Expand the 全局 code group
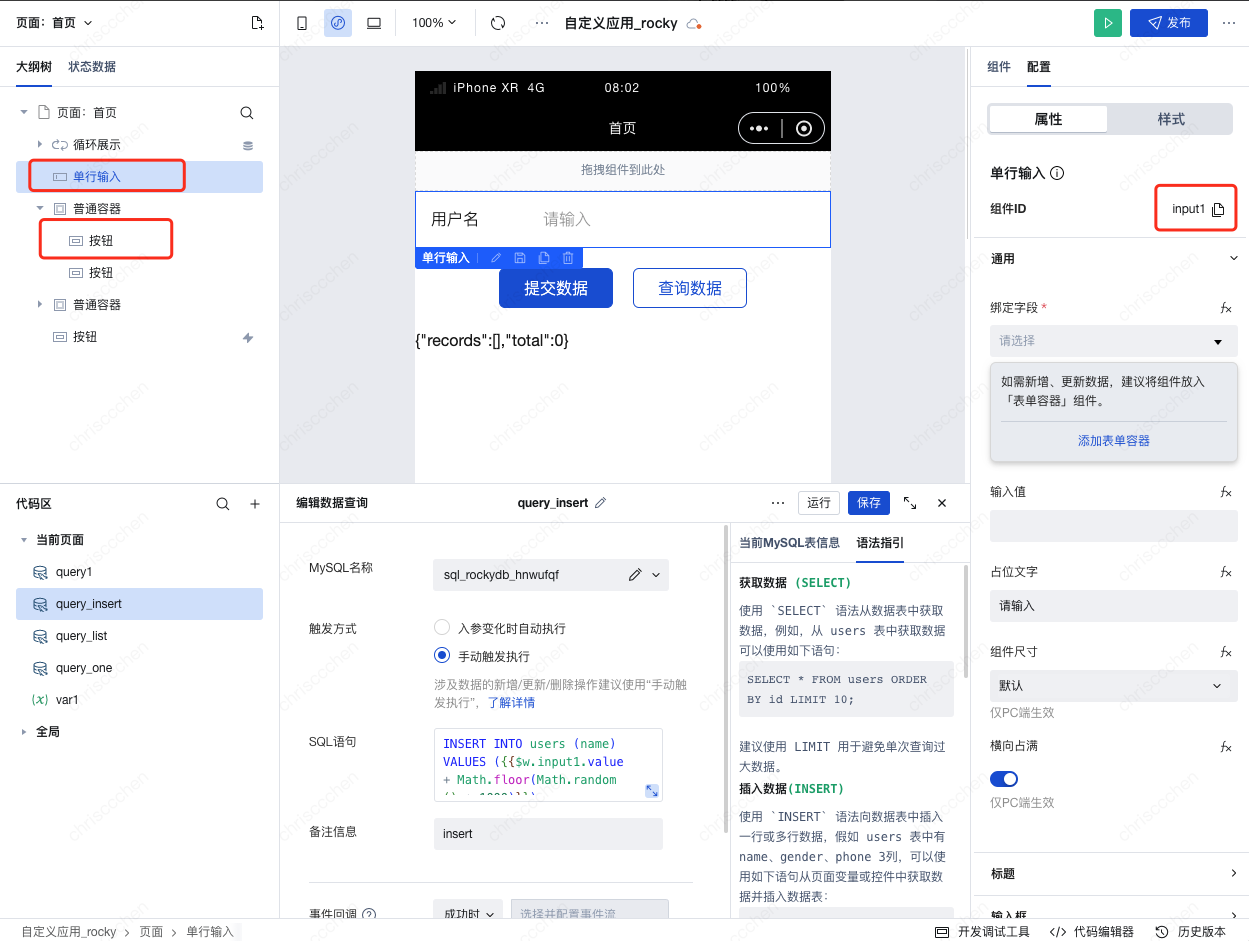 [24, 732]
